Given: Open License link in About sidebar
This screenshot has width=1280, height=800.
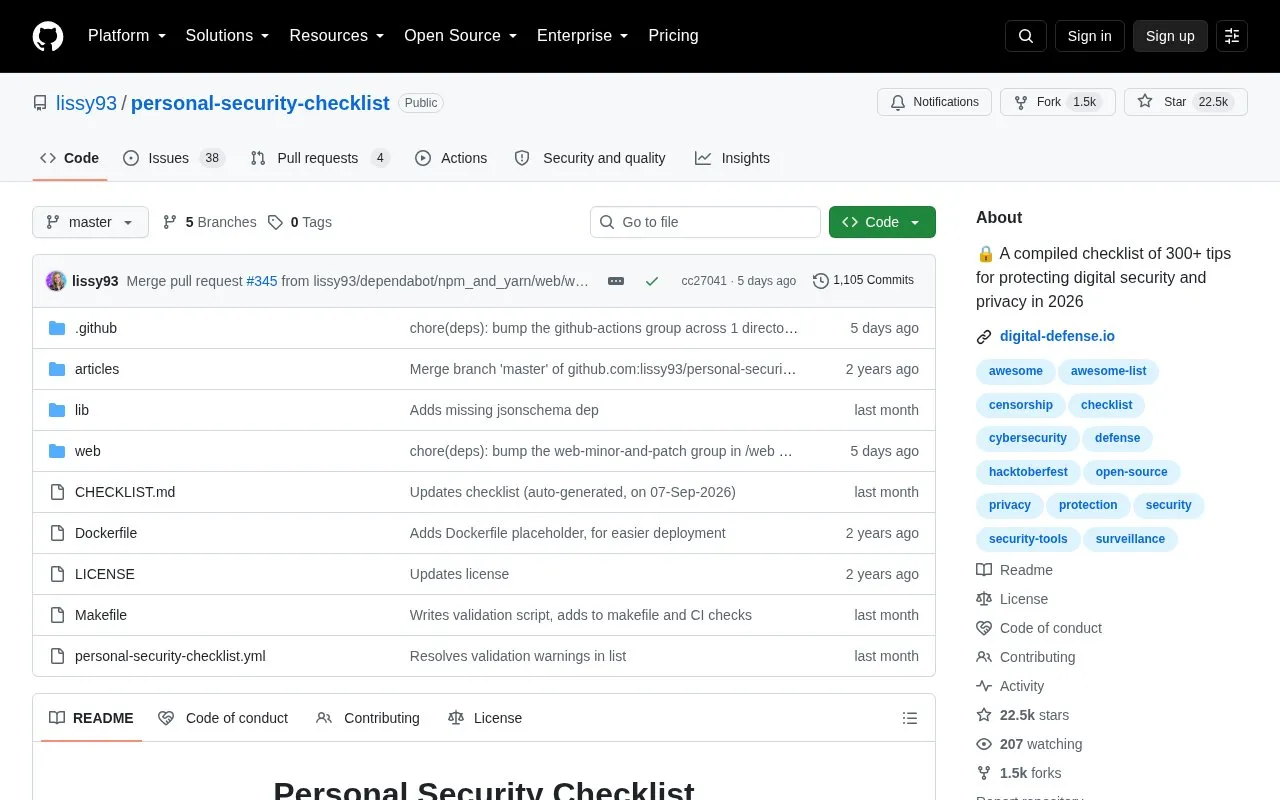Looking at the screenshot, I should [1012, 599].
